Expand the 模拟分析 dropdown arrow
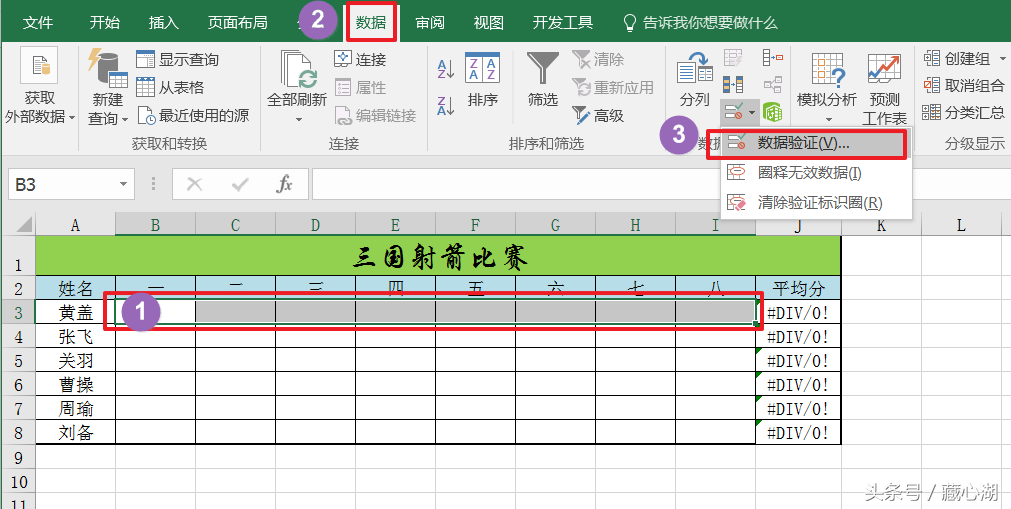The image size is (1011, 509). [x=829, y=119]
